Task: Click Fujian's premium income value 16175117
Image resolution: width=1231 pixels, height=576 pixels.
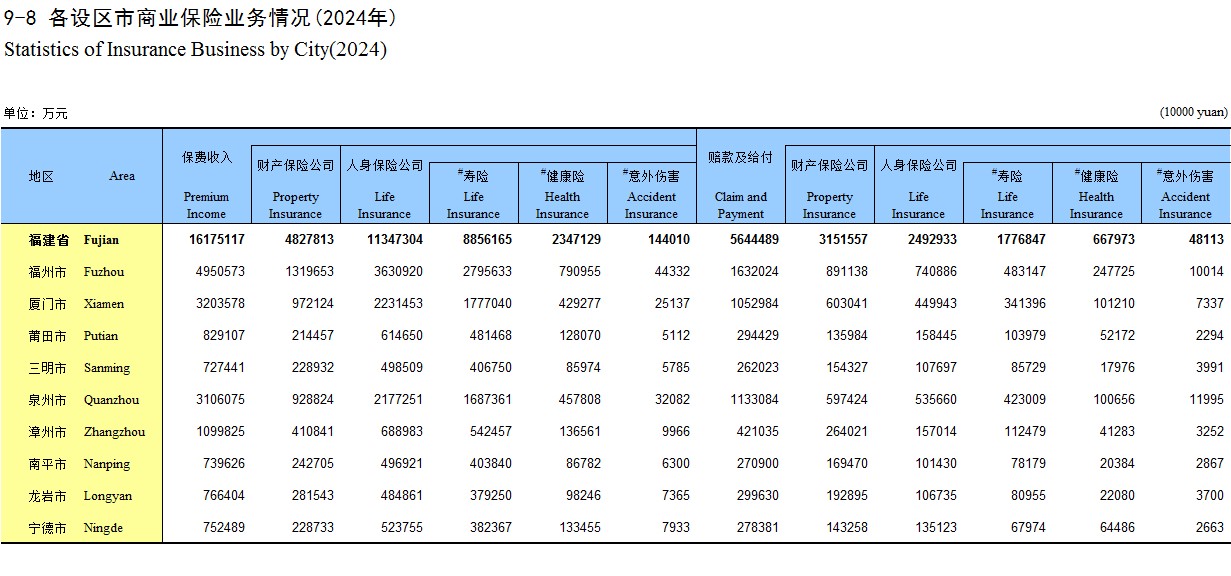Action: tap(215, 240)
